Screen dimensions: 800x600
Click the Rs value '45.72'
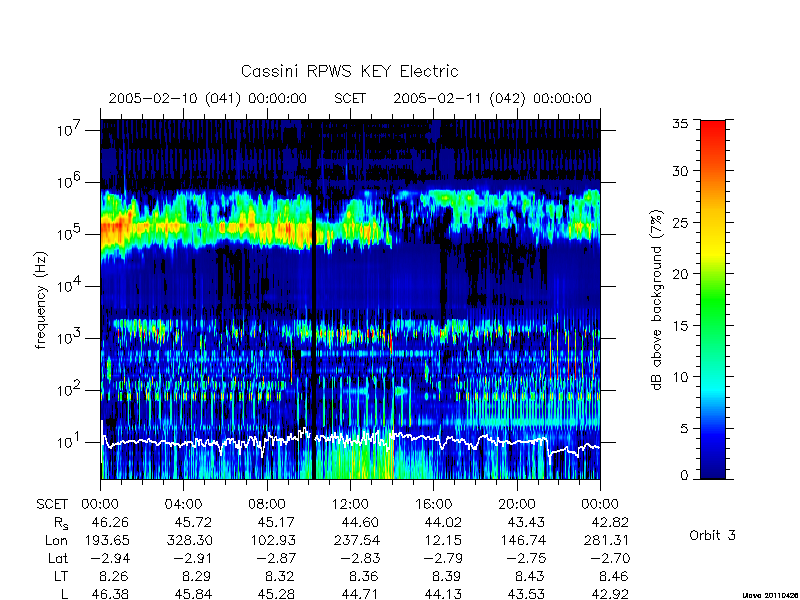click(192, 522)
